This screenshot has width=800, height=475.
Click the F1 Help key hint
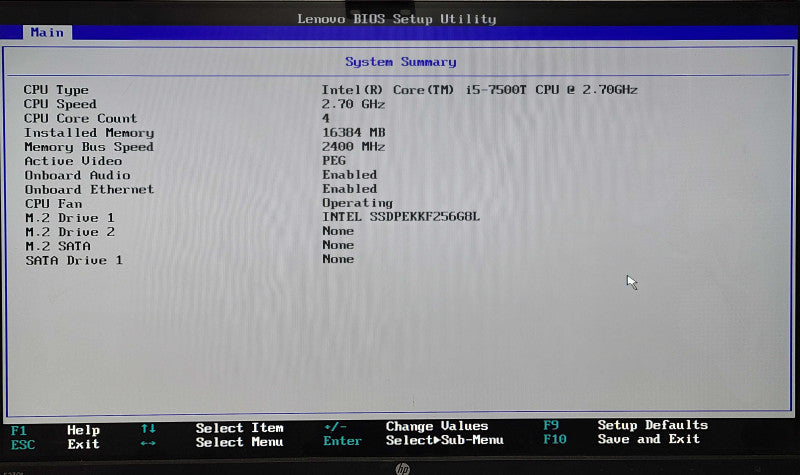coord(55,431)
